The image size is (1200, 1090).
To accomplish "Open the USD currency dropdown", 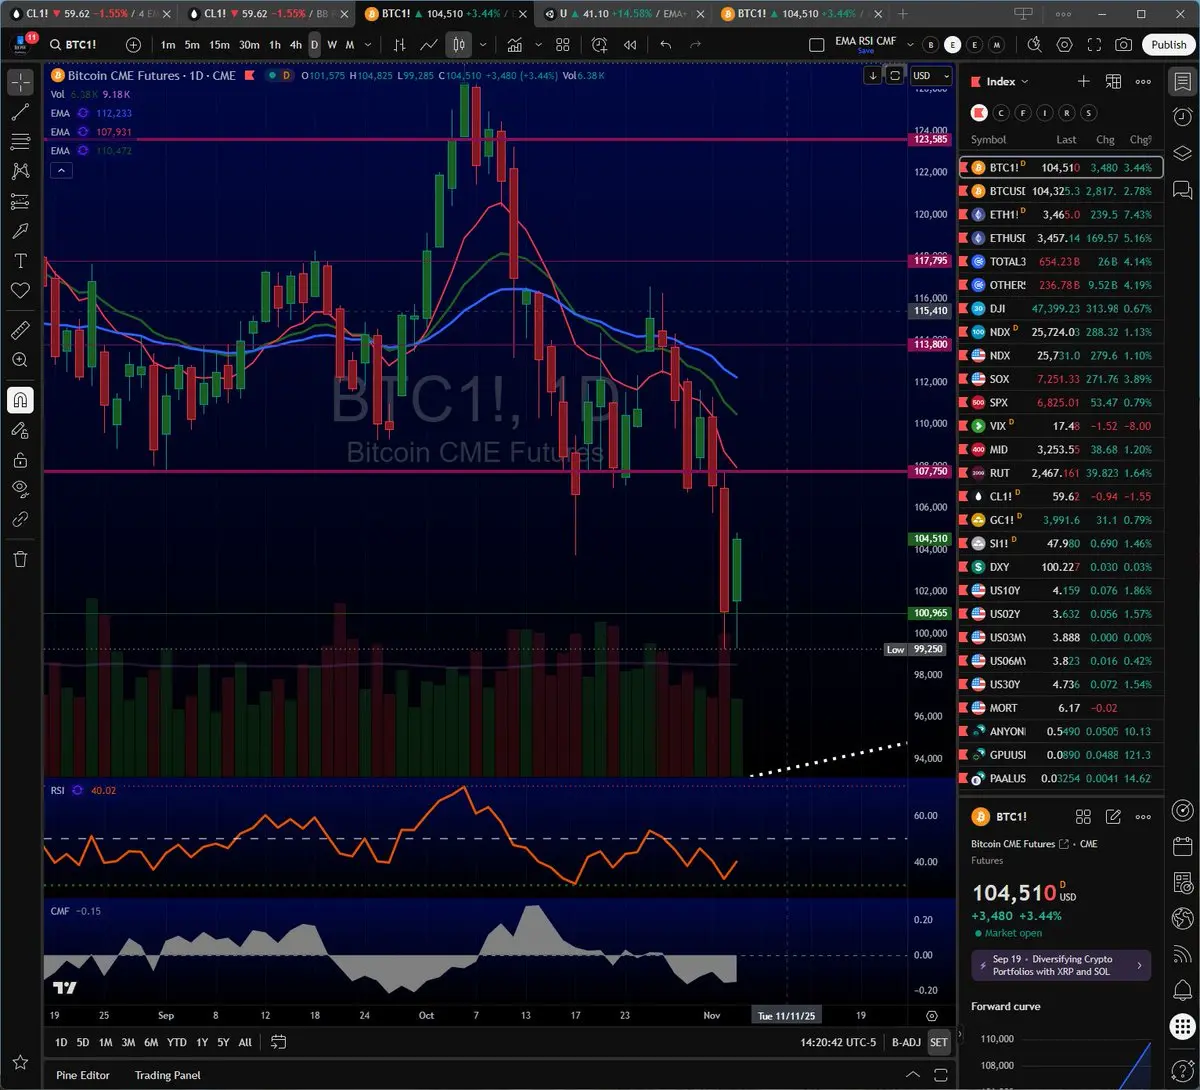I will coord(929,76).
